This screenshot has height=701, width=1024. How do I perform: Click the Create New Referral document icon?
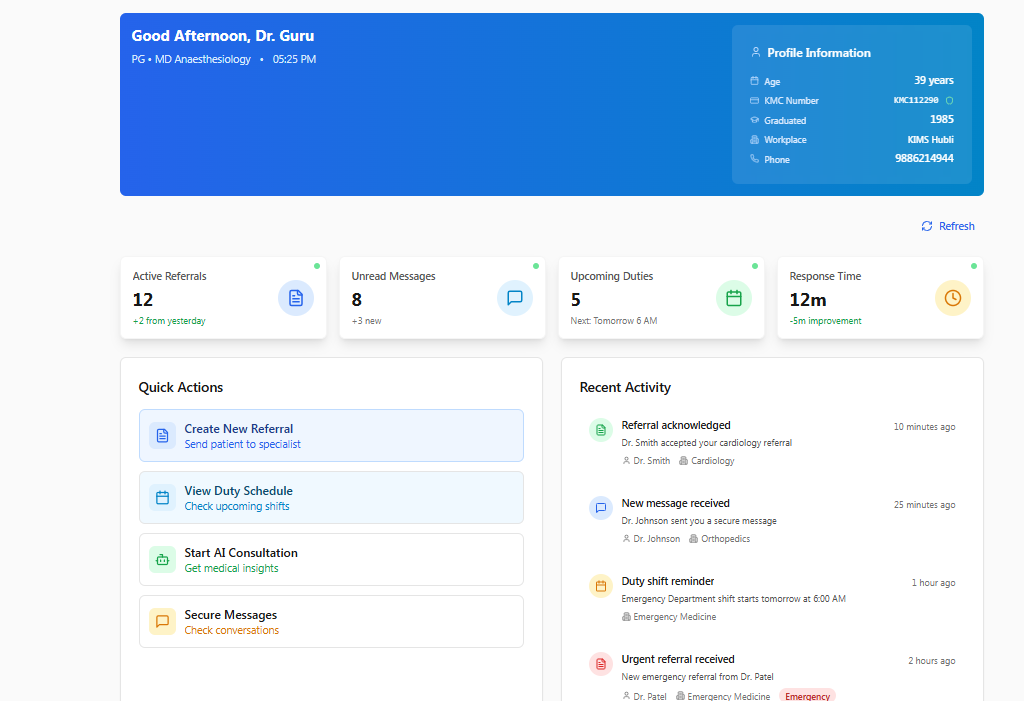click(163, 436)
